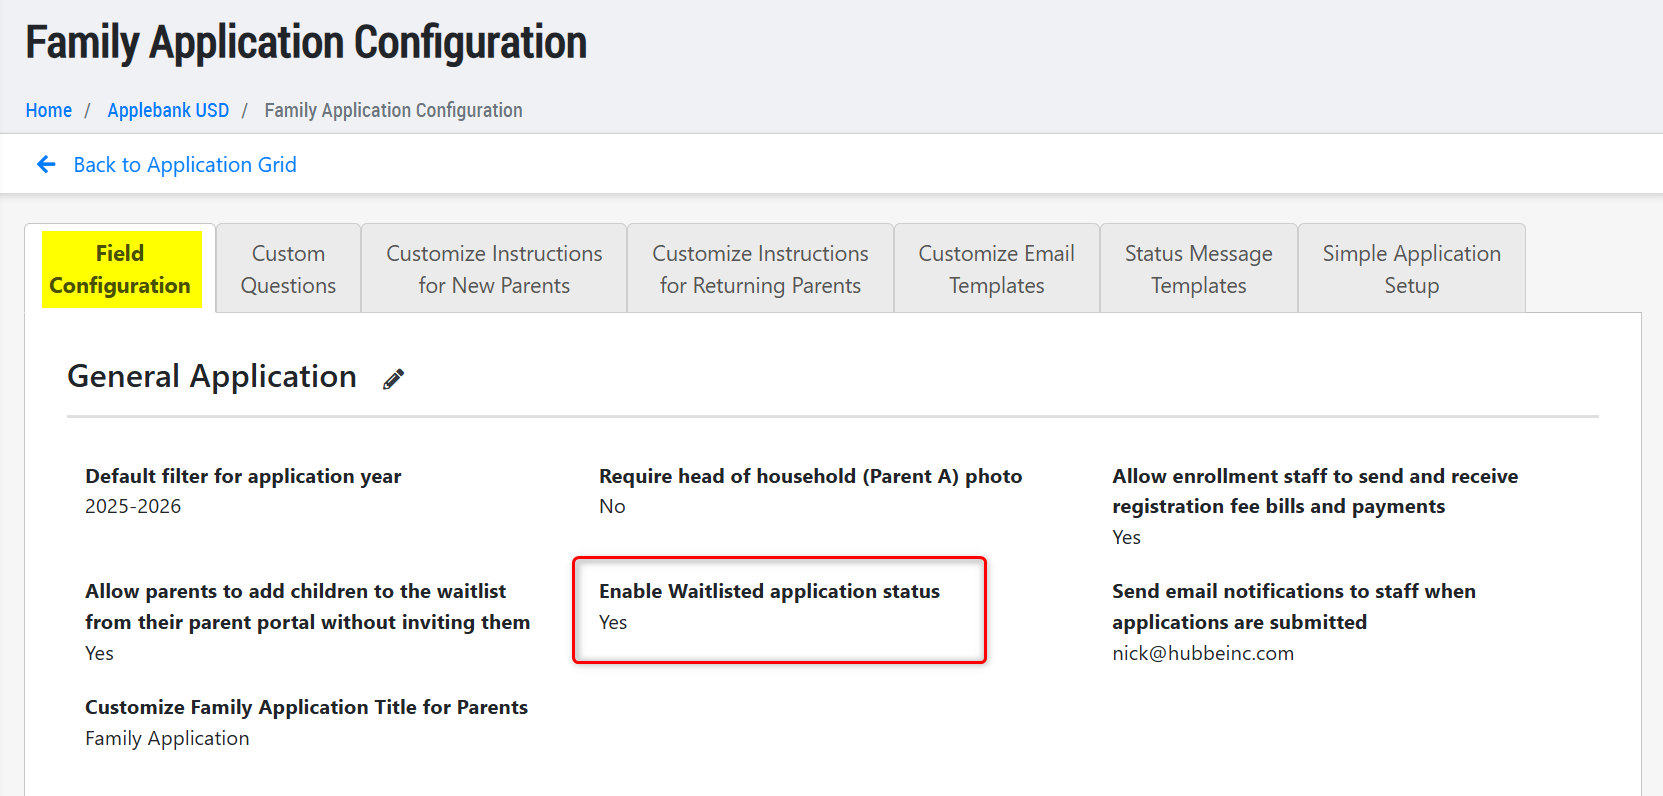Click Allow parents to add children waitlist label

click(308, 606)
